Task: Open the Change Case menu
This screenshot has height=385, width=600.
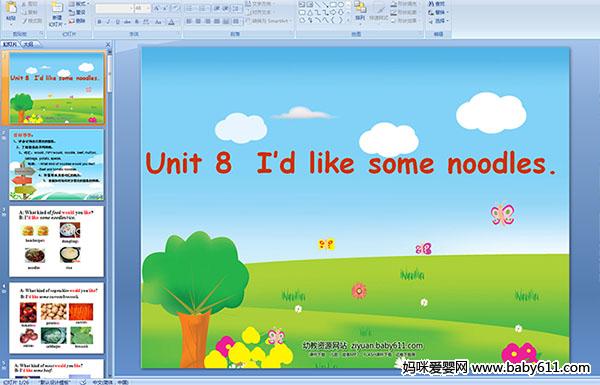Action: point(158,22)
